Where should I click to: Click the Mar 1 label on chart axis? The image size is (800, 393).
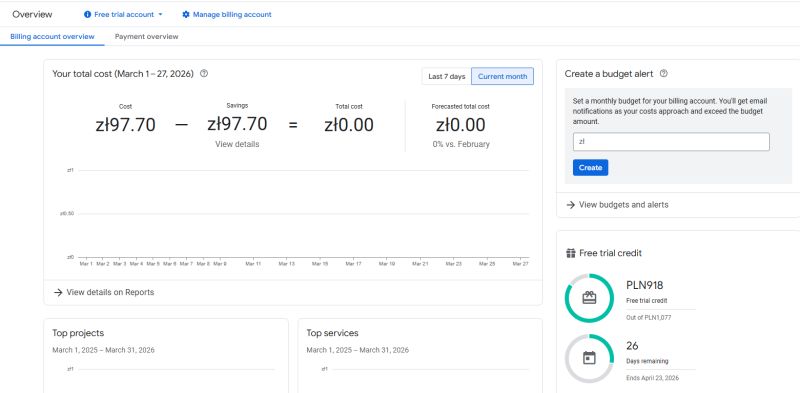(86, 264)
